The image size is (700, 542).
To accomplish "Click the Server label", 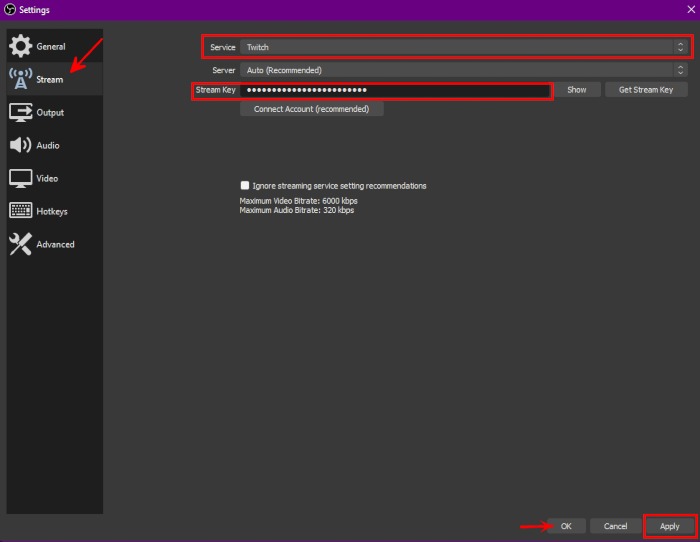I will click(x=223, y=70).
